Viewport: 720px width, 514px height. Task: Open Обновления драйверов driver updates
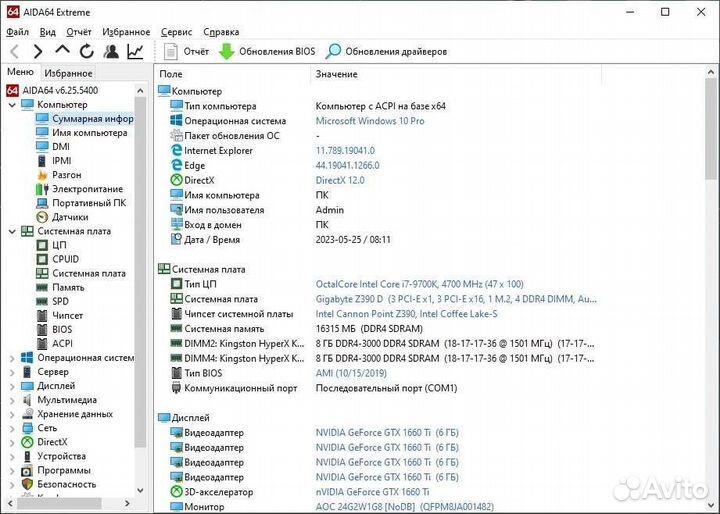point(386,51)
